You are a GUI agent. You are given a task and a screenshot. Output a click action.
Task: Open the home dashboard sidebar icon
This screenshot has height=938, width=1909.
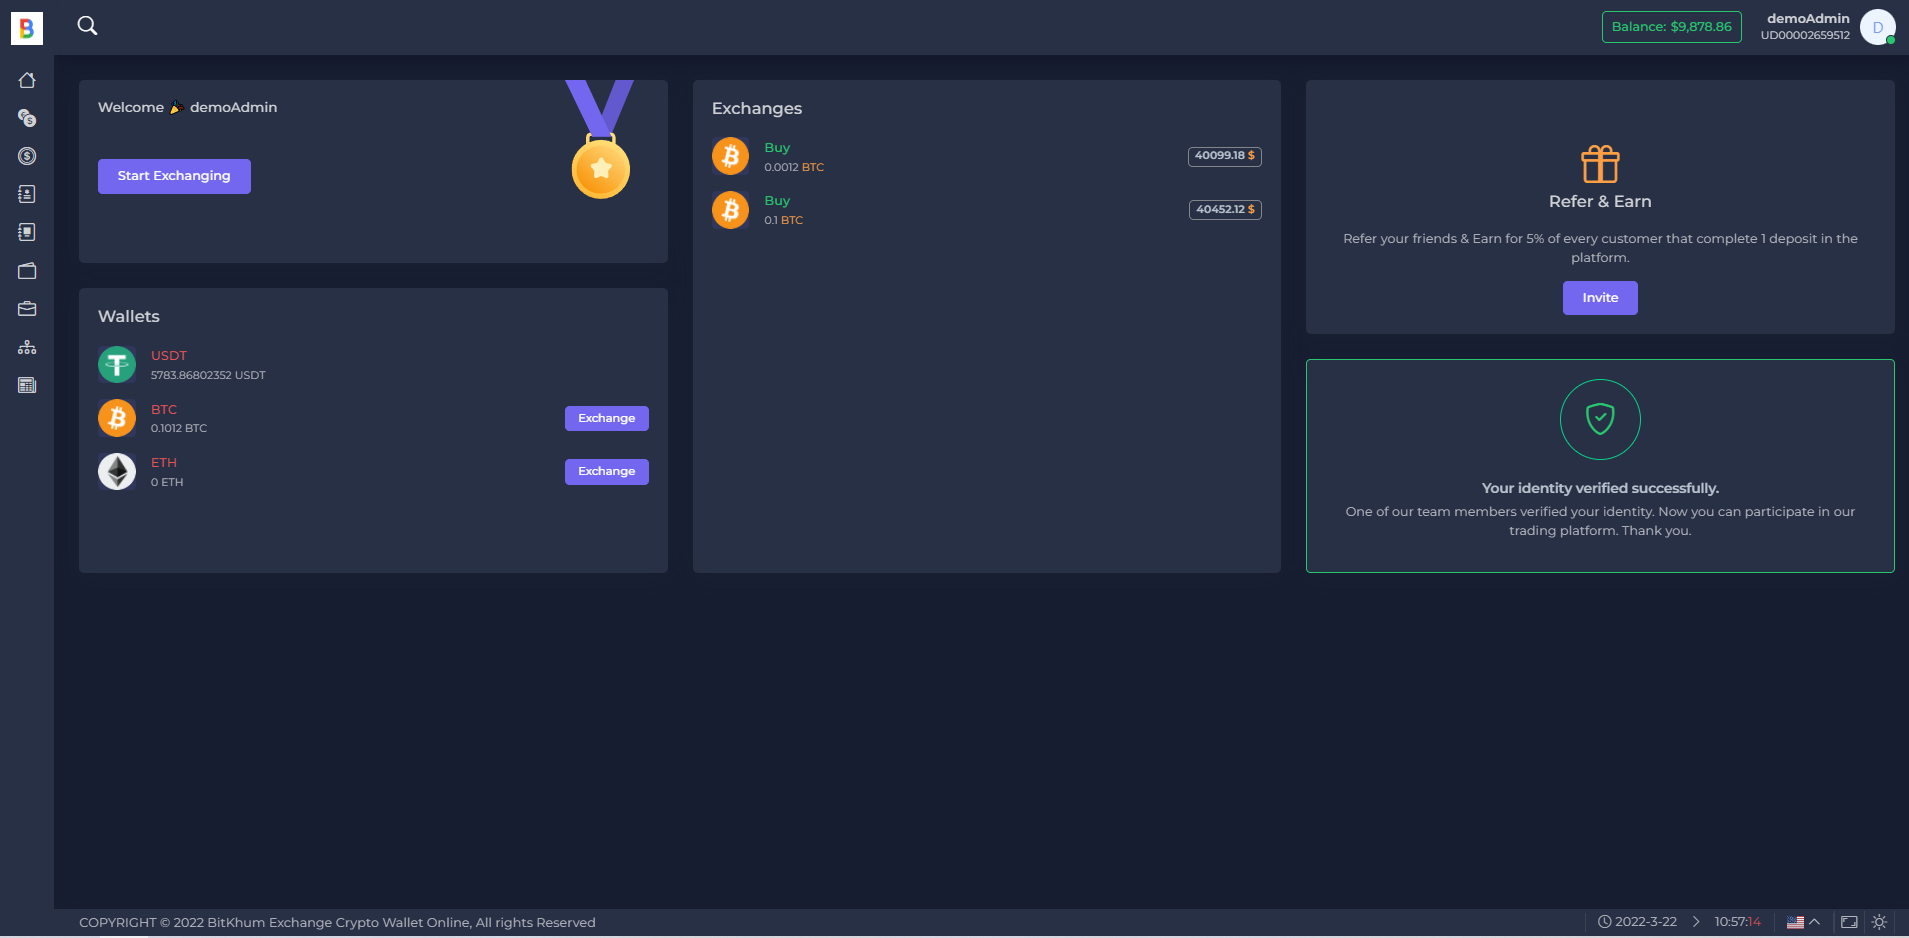27,80
